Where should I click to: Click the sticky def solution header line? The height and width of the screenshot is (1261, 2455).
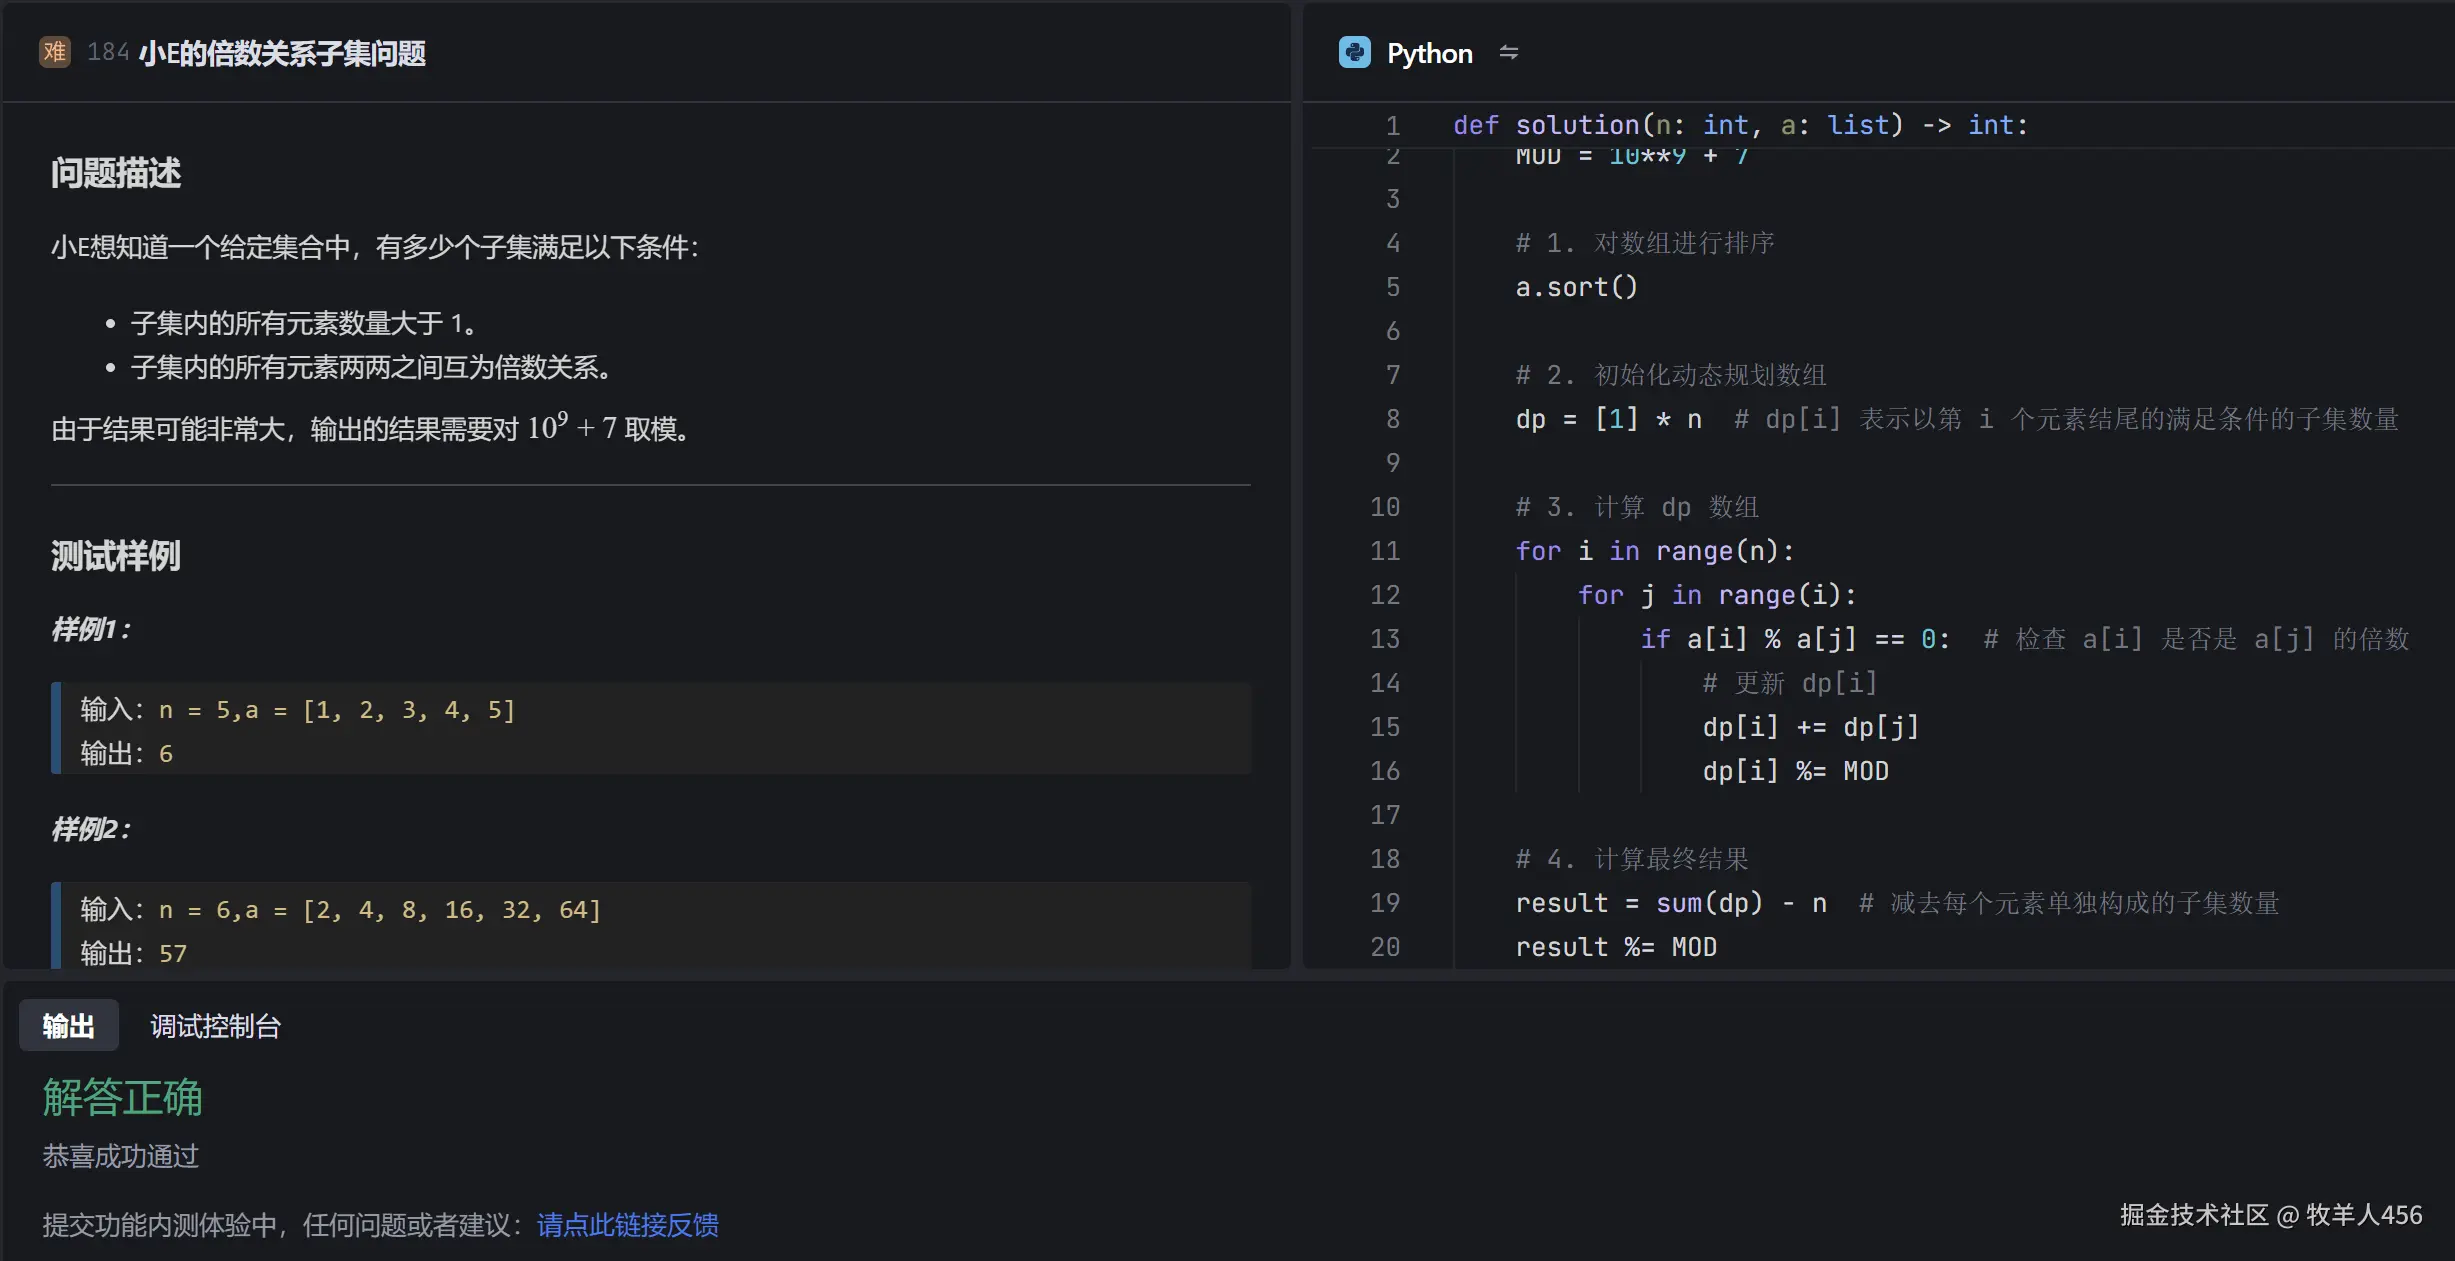1740,125
